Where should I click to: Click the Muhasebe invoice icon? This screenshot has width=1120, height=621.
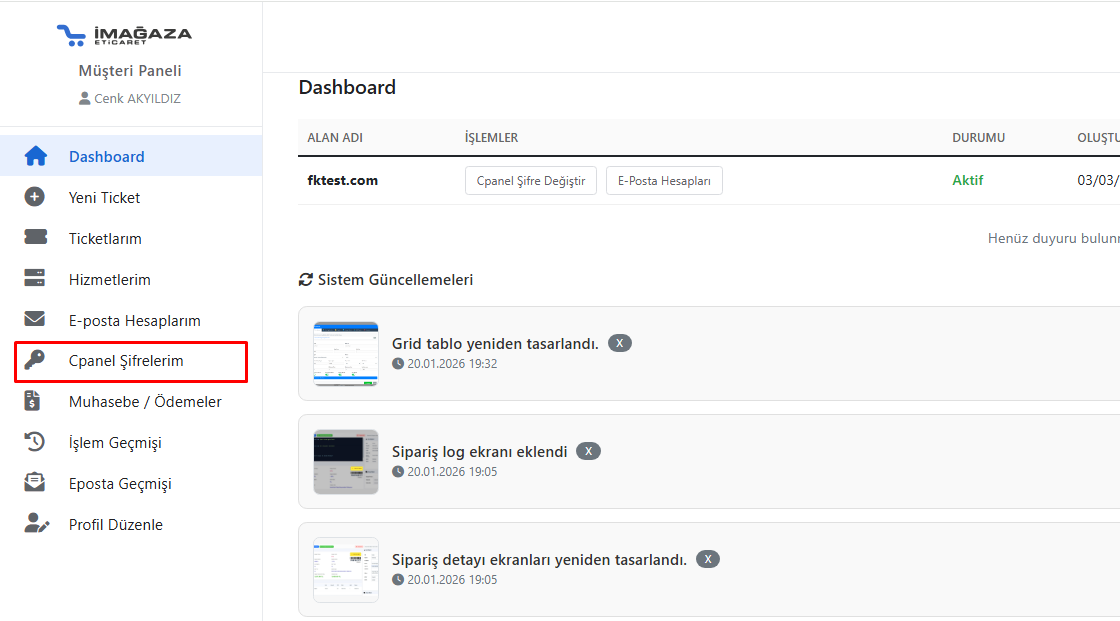point(35,402)
